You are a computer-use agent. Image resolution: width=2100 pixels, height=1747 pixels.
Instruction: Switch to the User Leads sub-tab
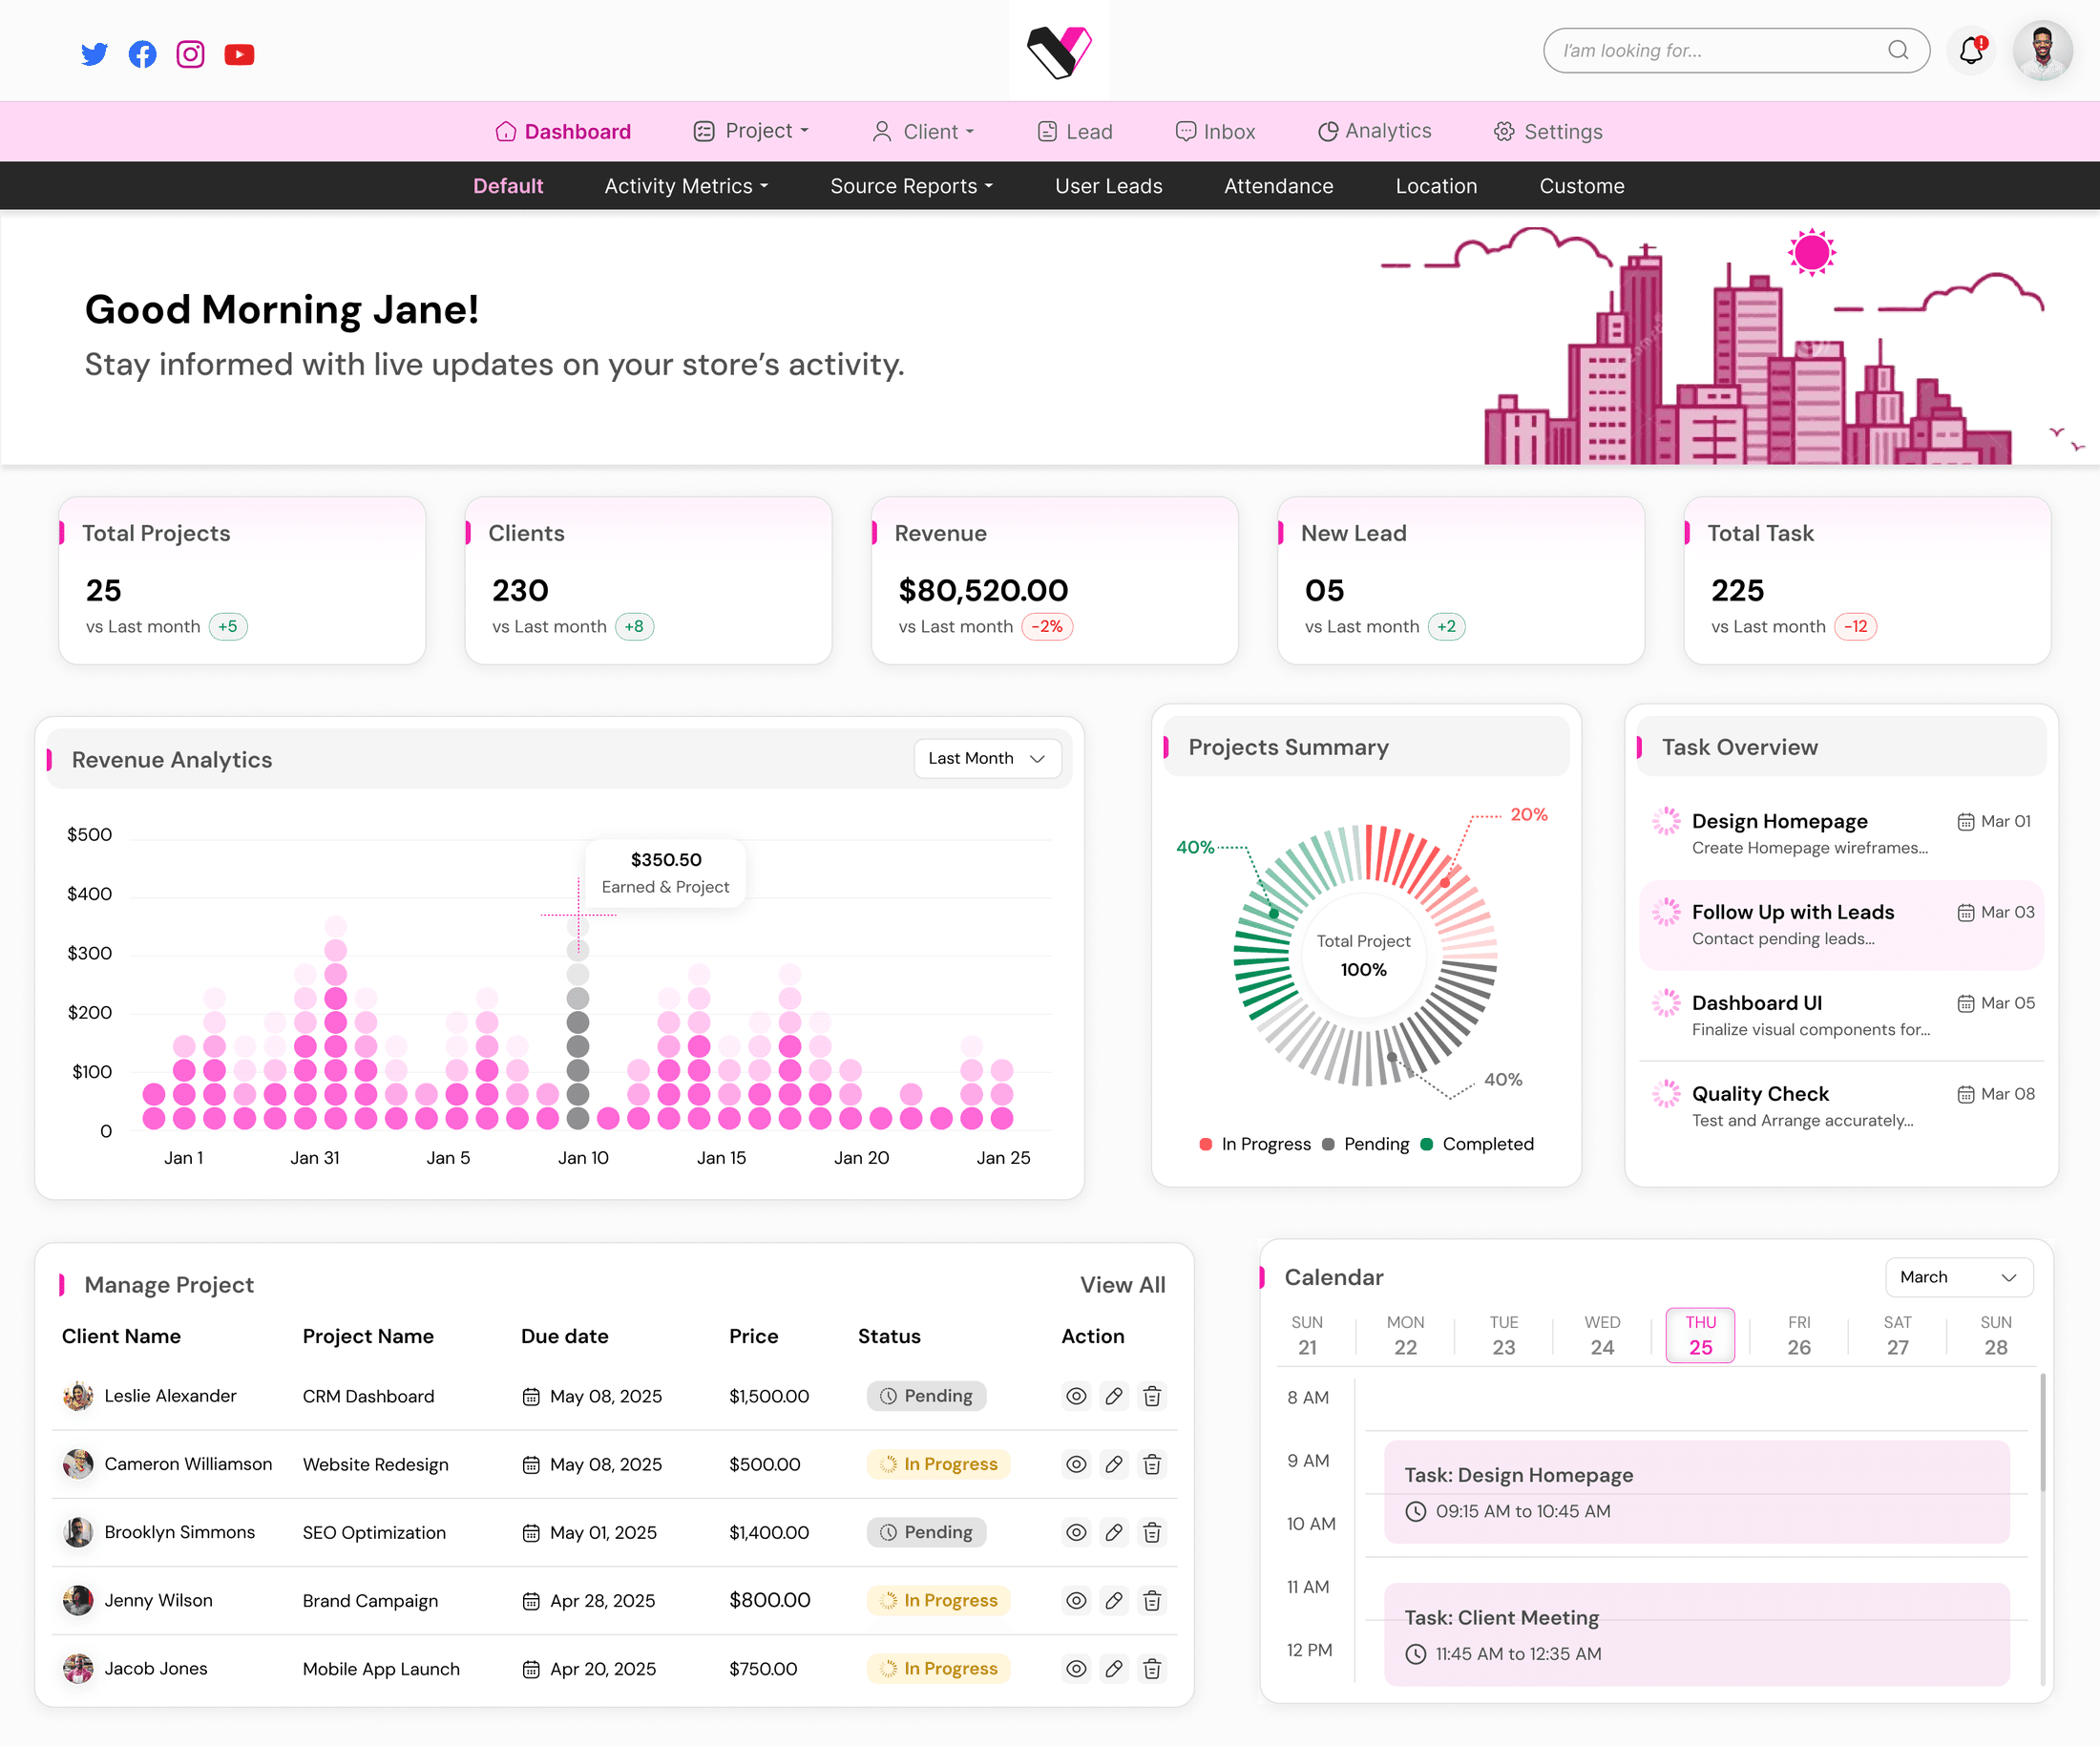coord(1108,186)
